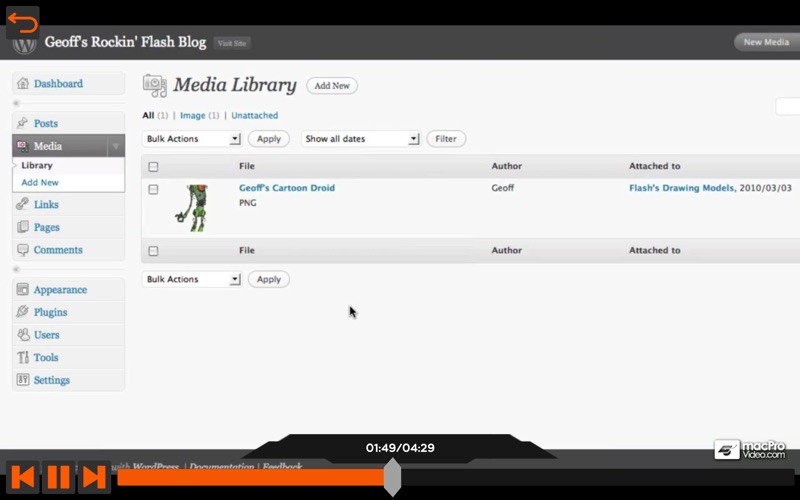The width and height of the screenshot is (800, 500).
Task: Click the Dashboard home icon
Action: (23, 84)
